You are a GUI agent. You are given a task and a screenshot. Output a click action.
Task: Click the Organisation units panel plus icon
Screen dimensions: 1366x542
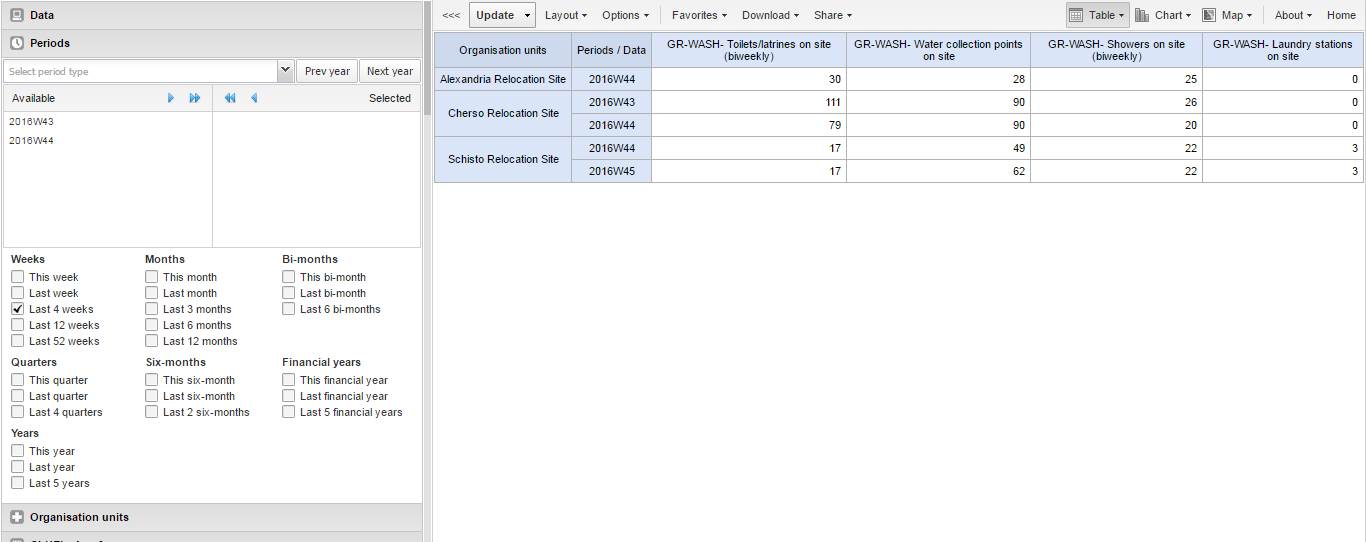click(x=17, y=517)
